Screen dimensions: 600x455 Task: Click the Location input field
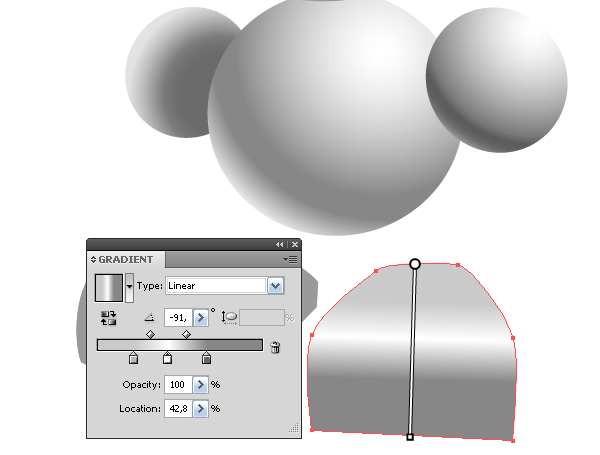(178, 409)
